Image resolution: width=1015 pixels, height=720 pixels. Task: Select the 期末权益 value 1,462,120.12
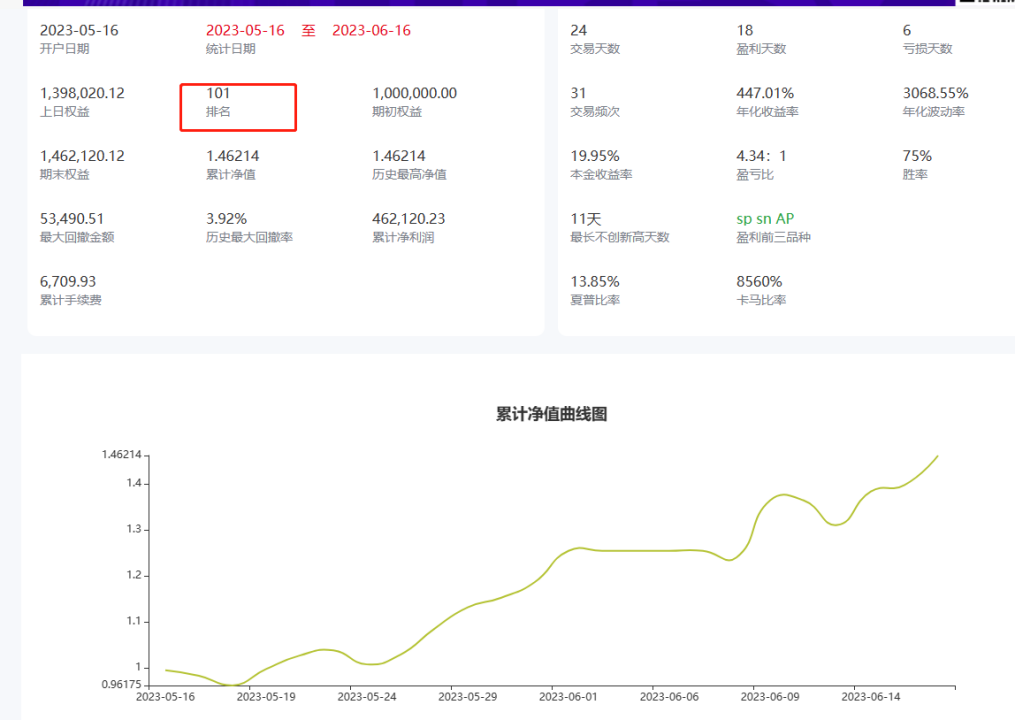click(x=82, y=156)
